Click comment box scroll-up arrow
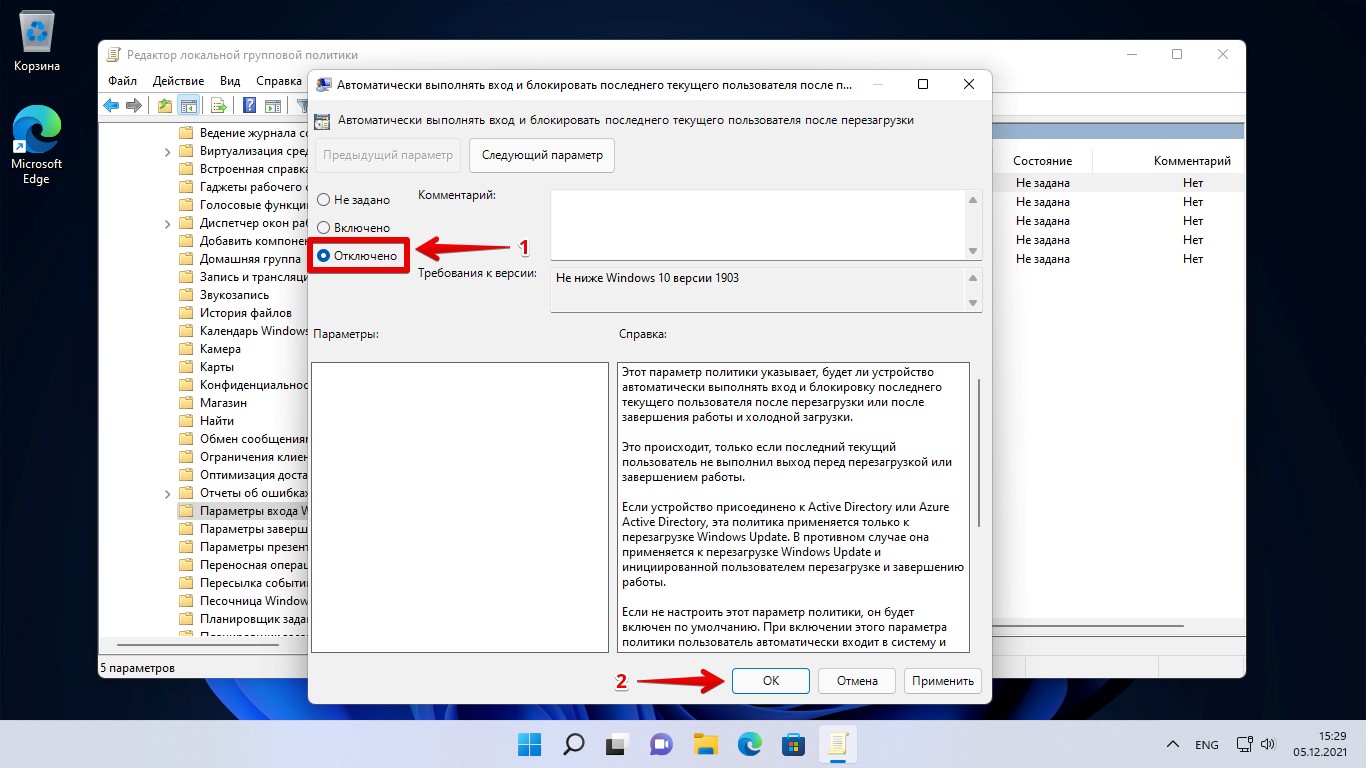 pos(973,200)
